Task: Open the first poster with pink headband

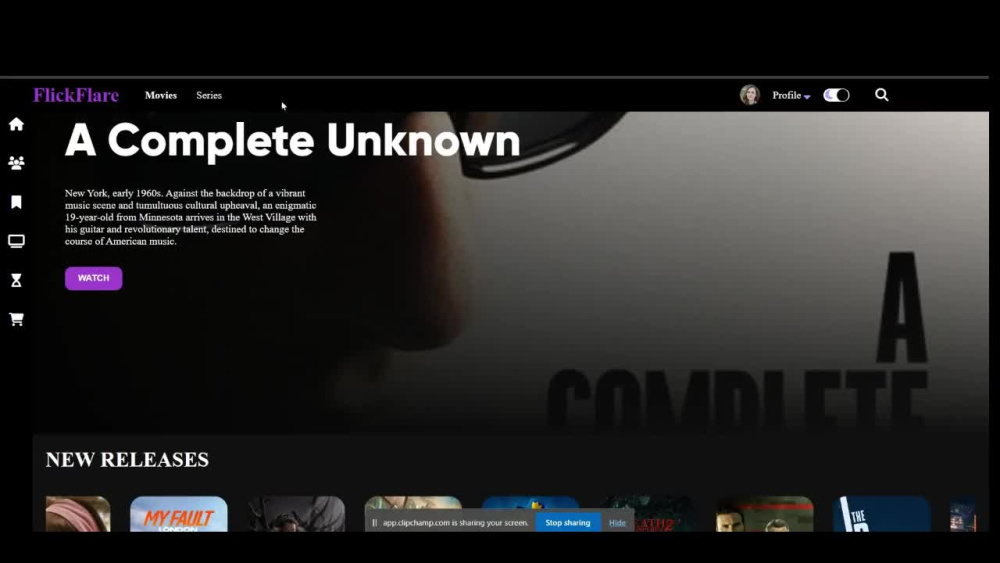Action: pyautogui.click(x=78, y=514)
